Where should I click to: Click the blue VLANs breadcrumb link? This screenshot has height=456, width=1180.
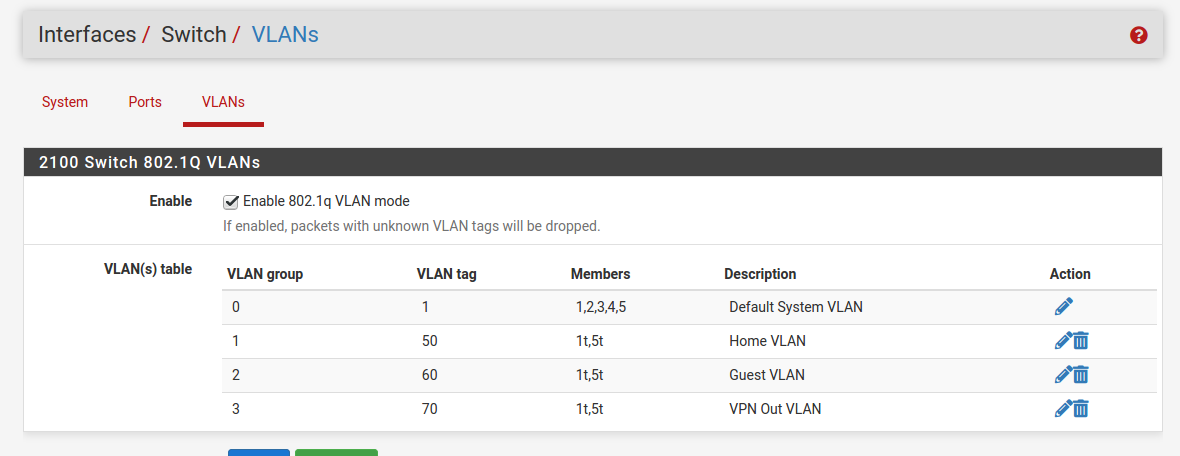tap(284, 34)
